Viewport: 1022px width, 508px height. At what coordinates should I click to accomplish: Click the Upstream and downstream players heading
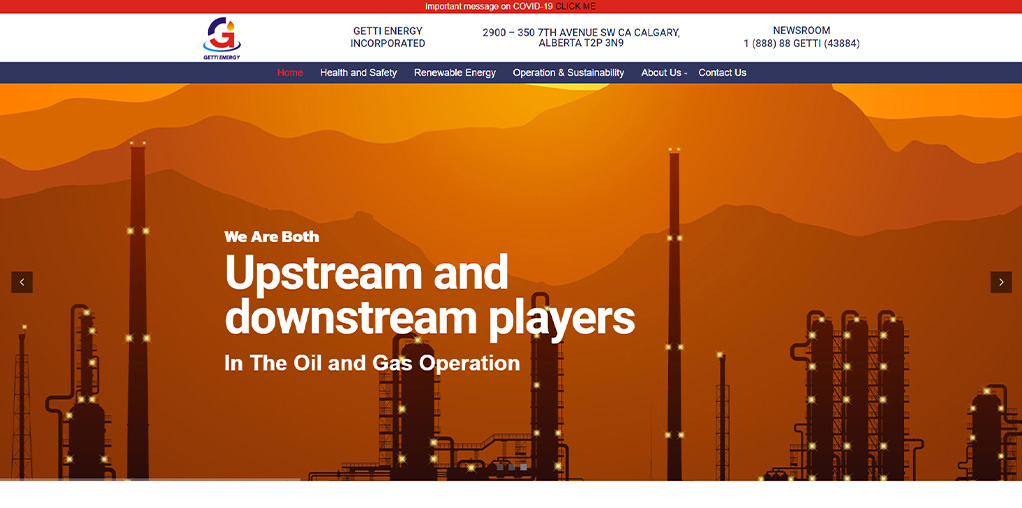pyautogui.click(x=429, y=295)
